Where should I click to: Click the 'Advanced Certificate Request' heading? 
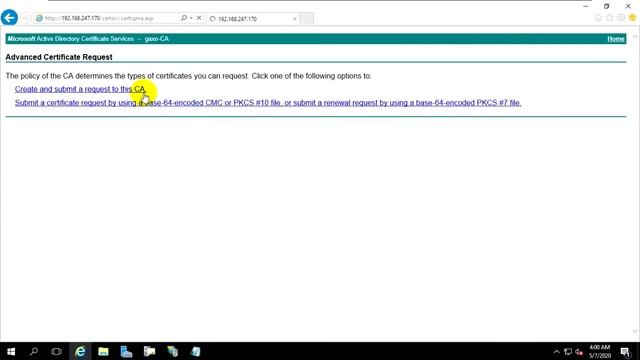[x=59, y=57]
